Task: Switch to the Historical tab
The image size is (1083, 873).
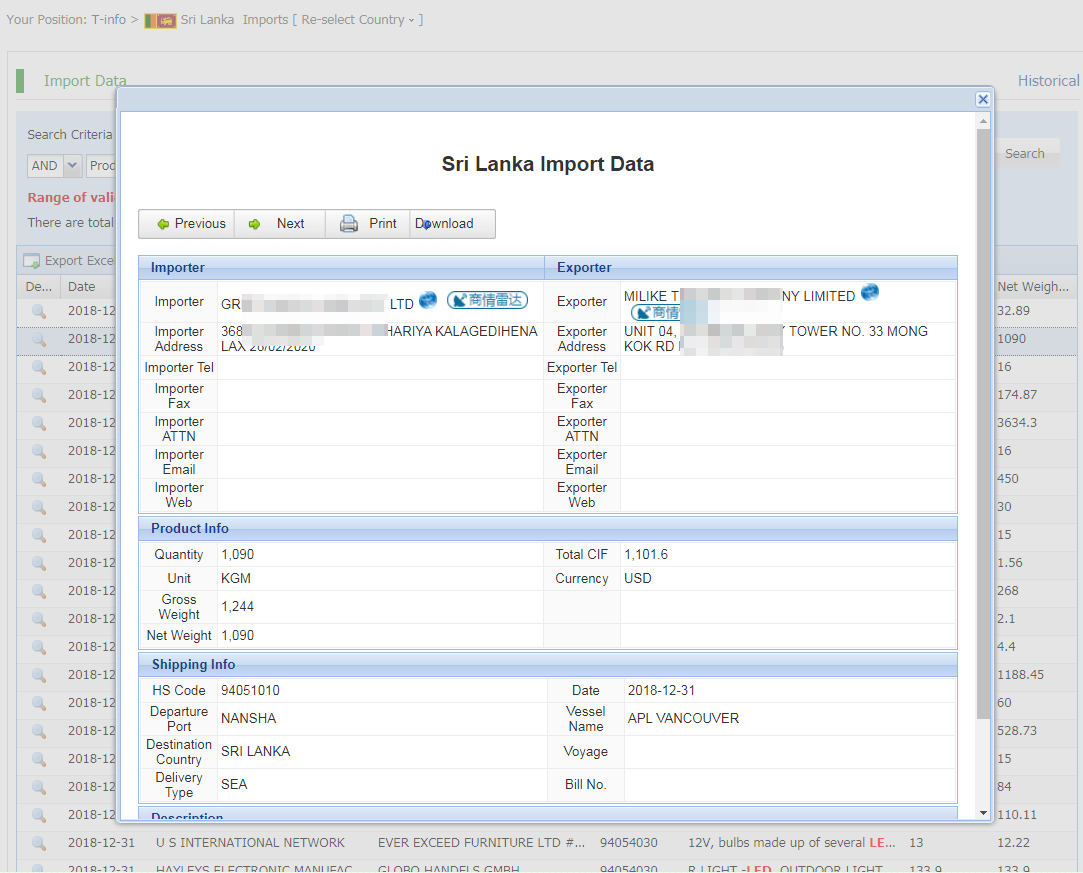Action: [1048, 81]
